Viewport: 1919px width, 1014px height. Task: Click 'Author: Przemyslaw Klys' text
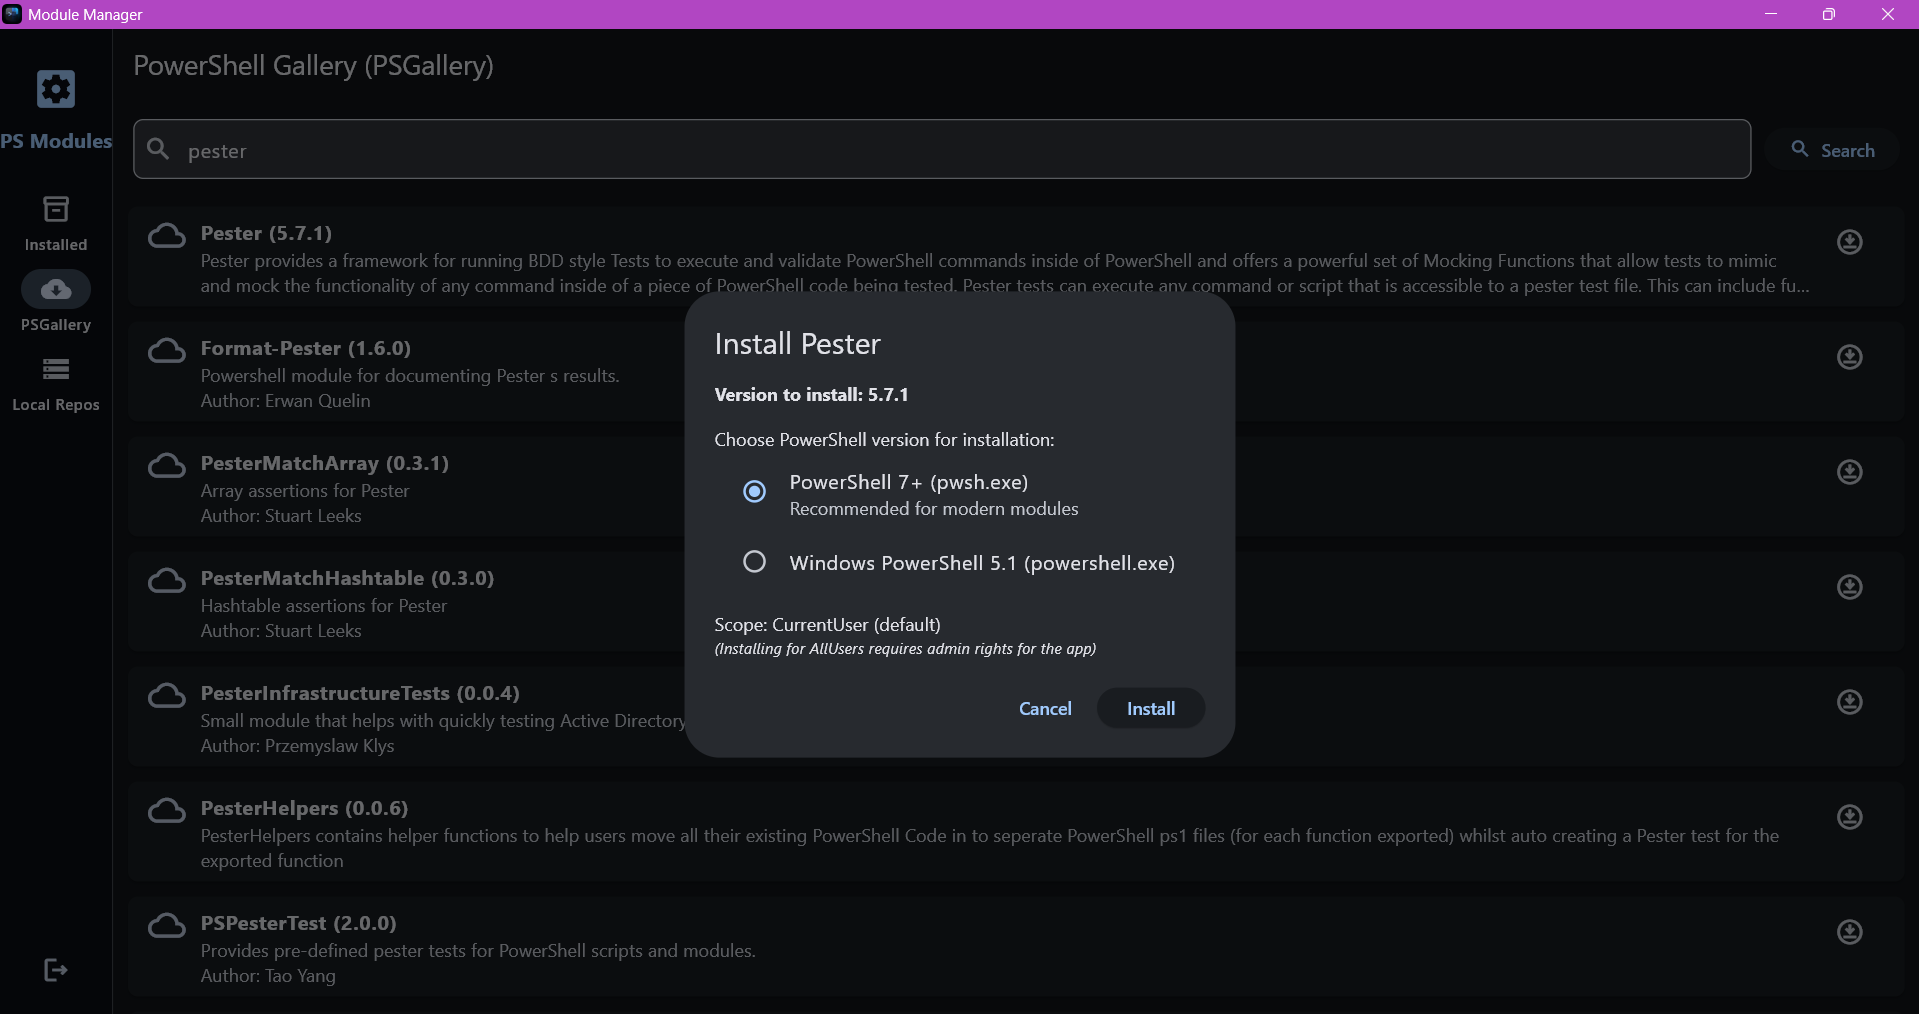[297, 746]
